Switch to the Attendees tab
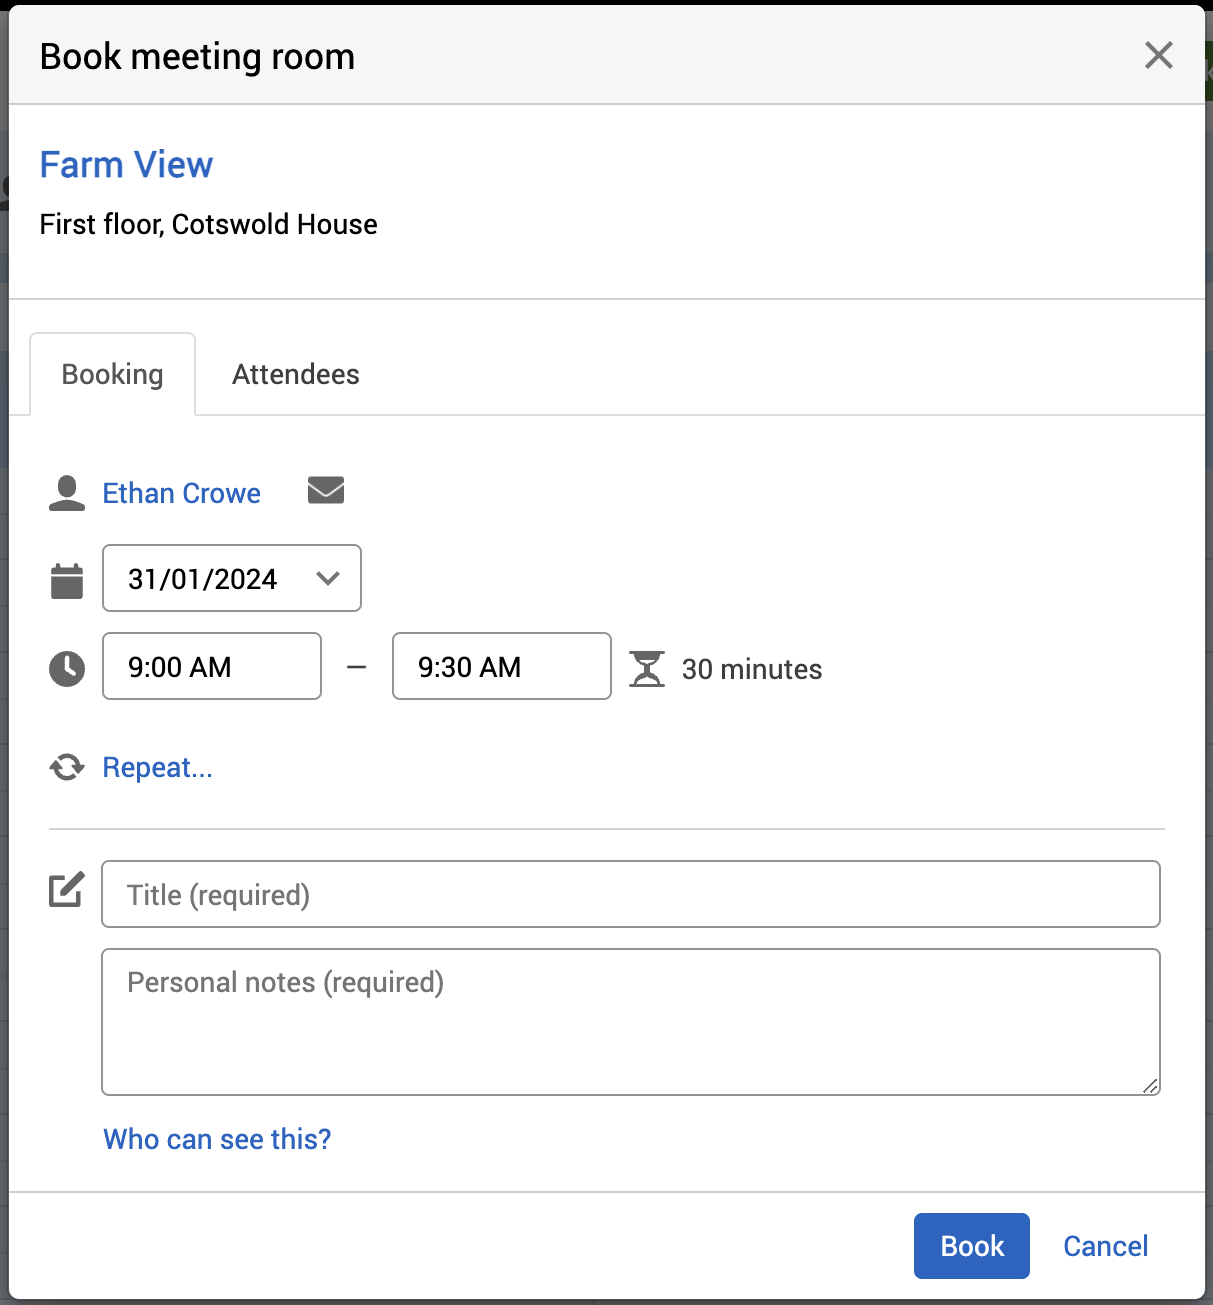 click(x=295, y=374)
